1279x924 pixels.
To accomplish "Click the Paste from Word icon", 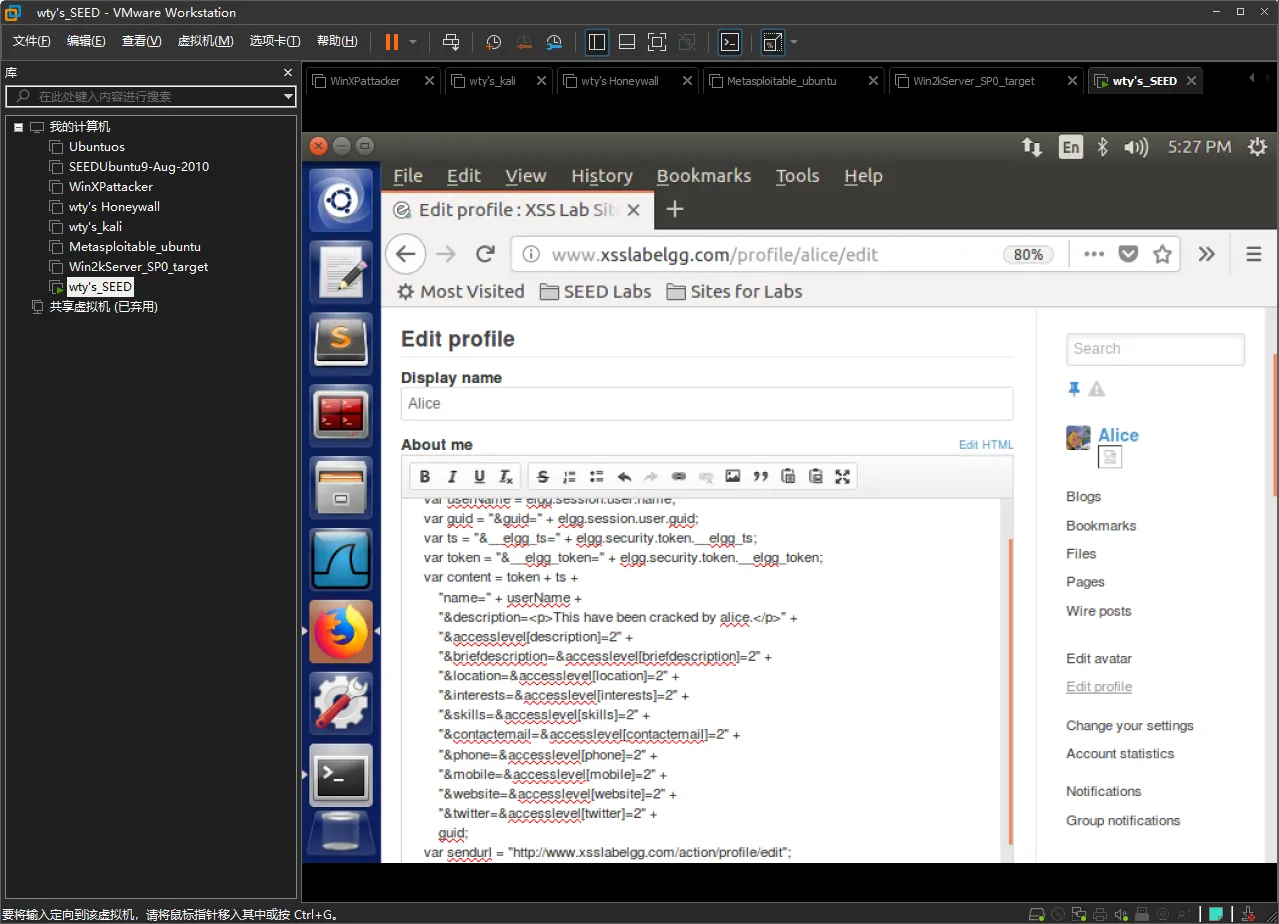I will 815,476.
